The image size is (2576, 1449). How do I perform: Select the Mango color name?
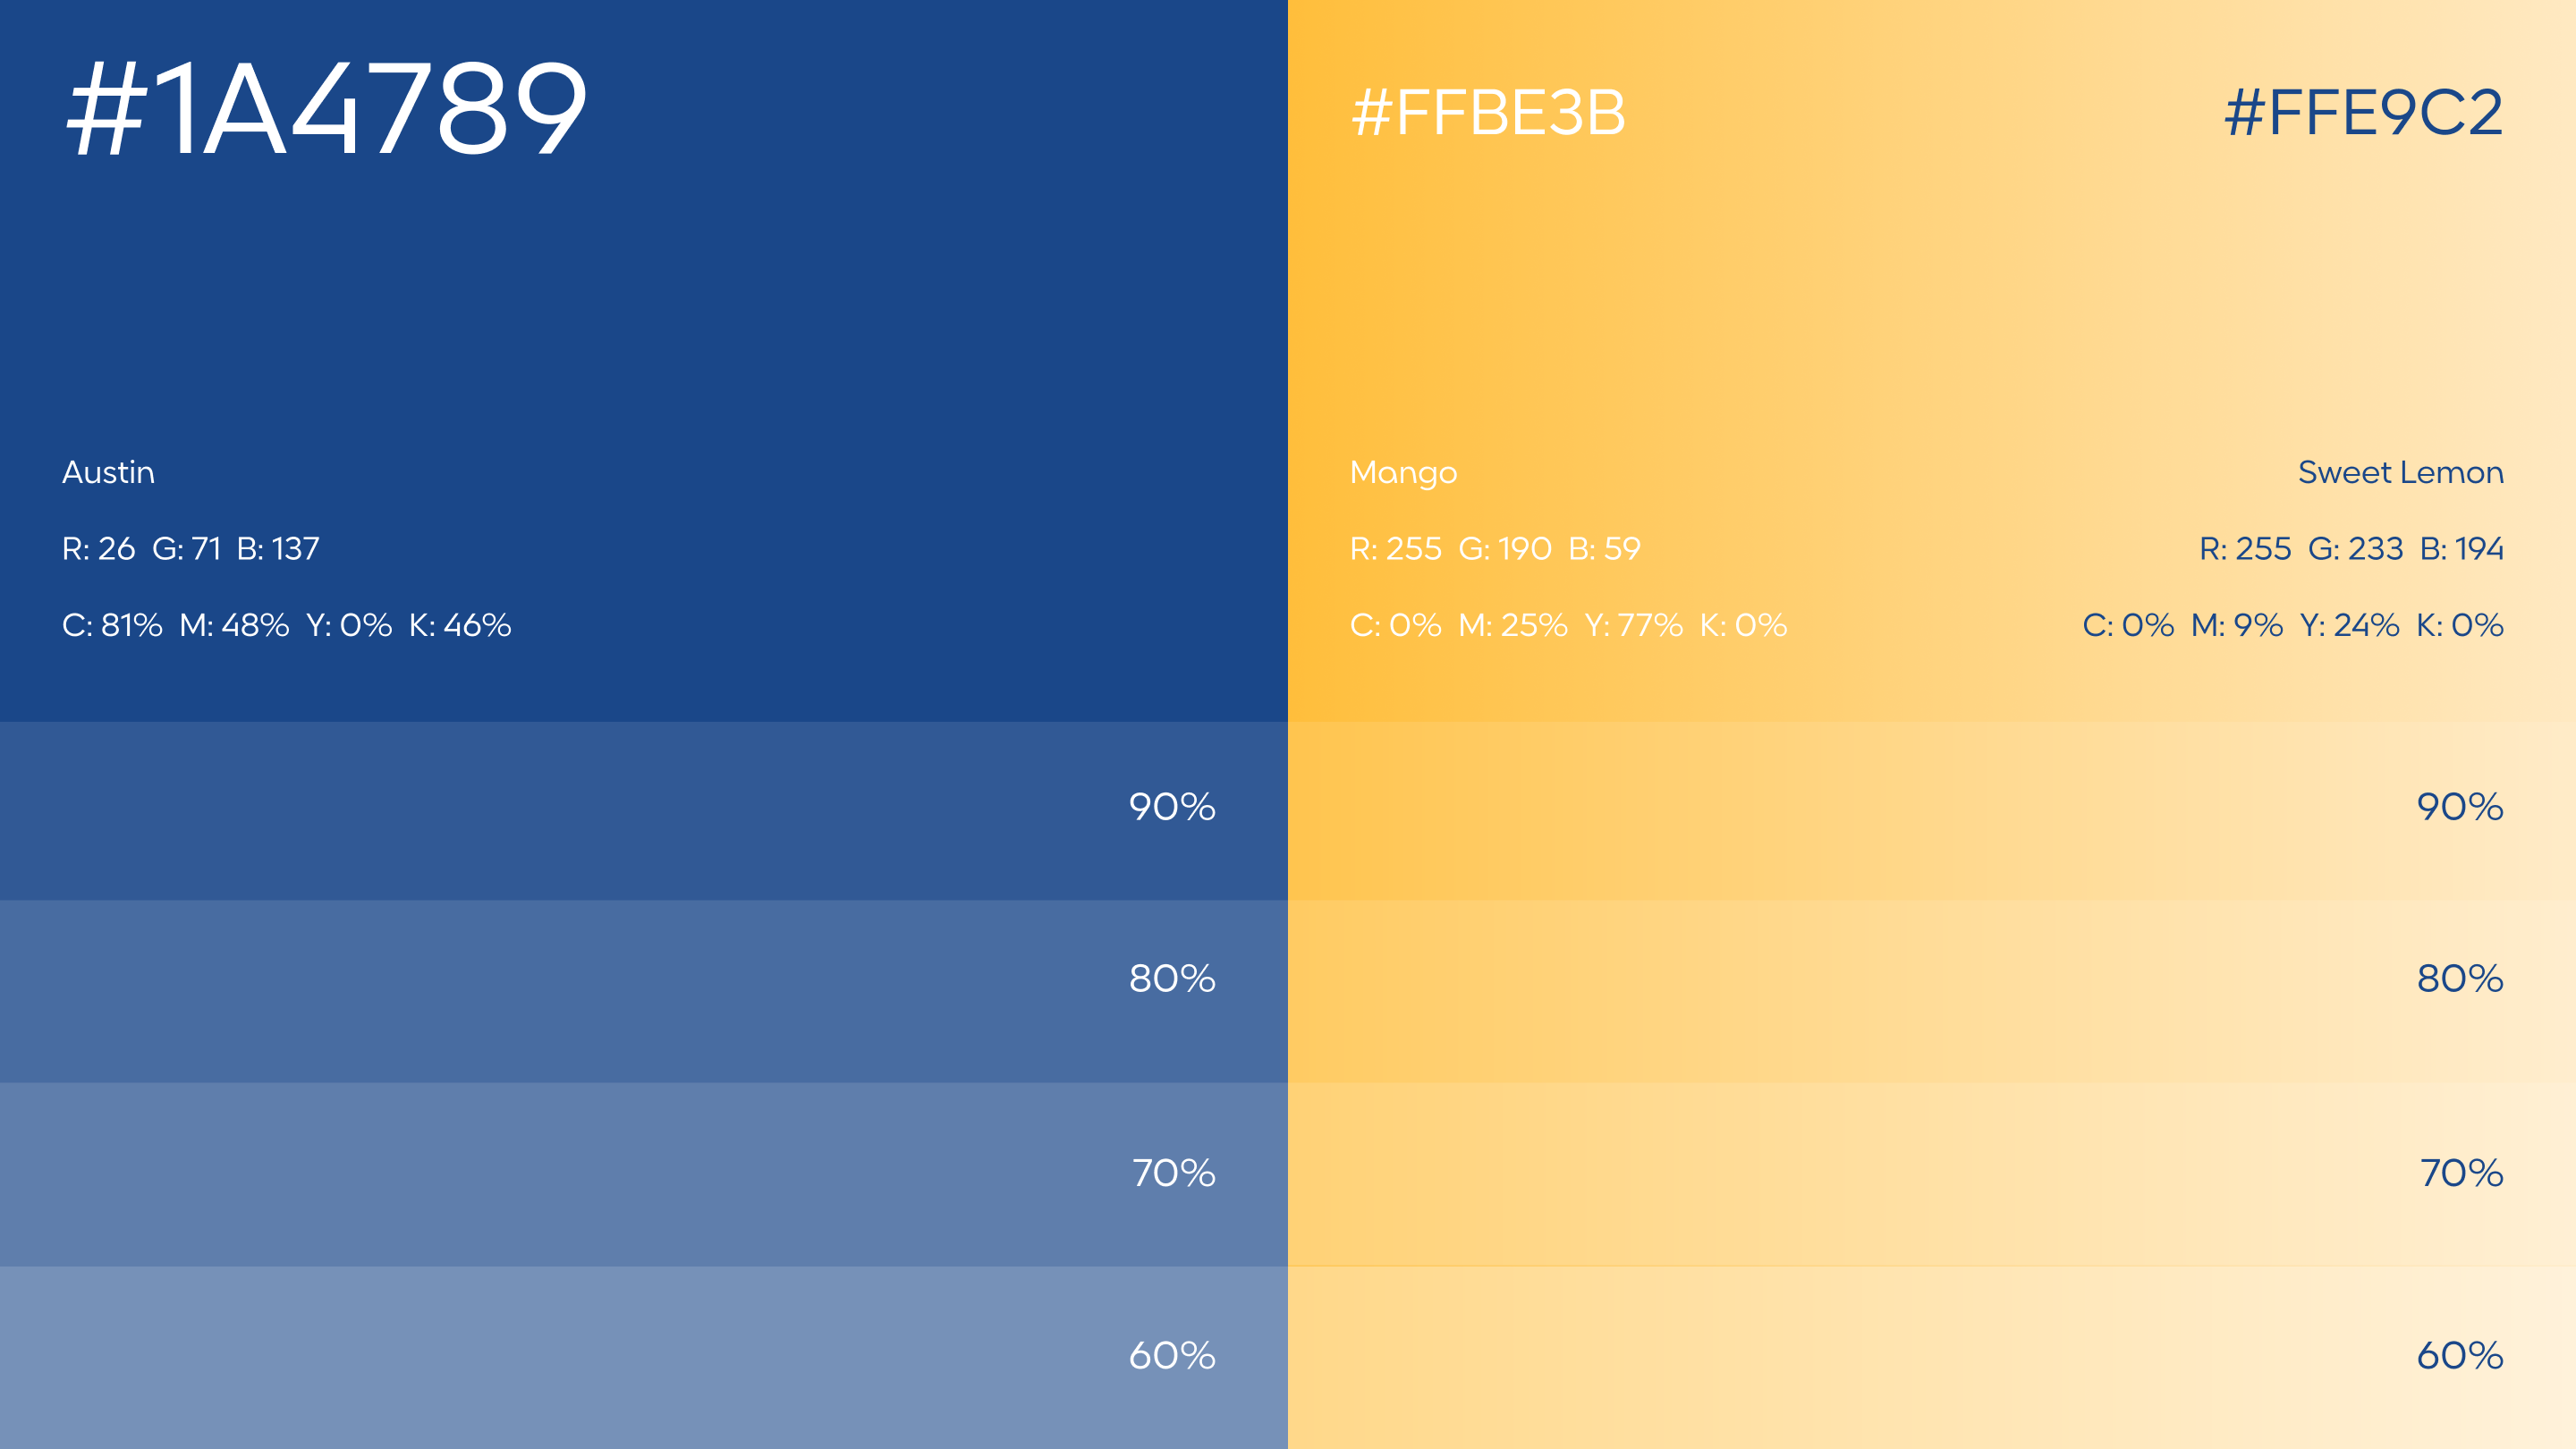pyautogui.click(x=1403, y=472)
